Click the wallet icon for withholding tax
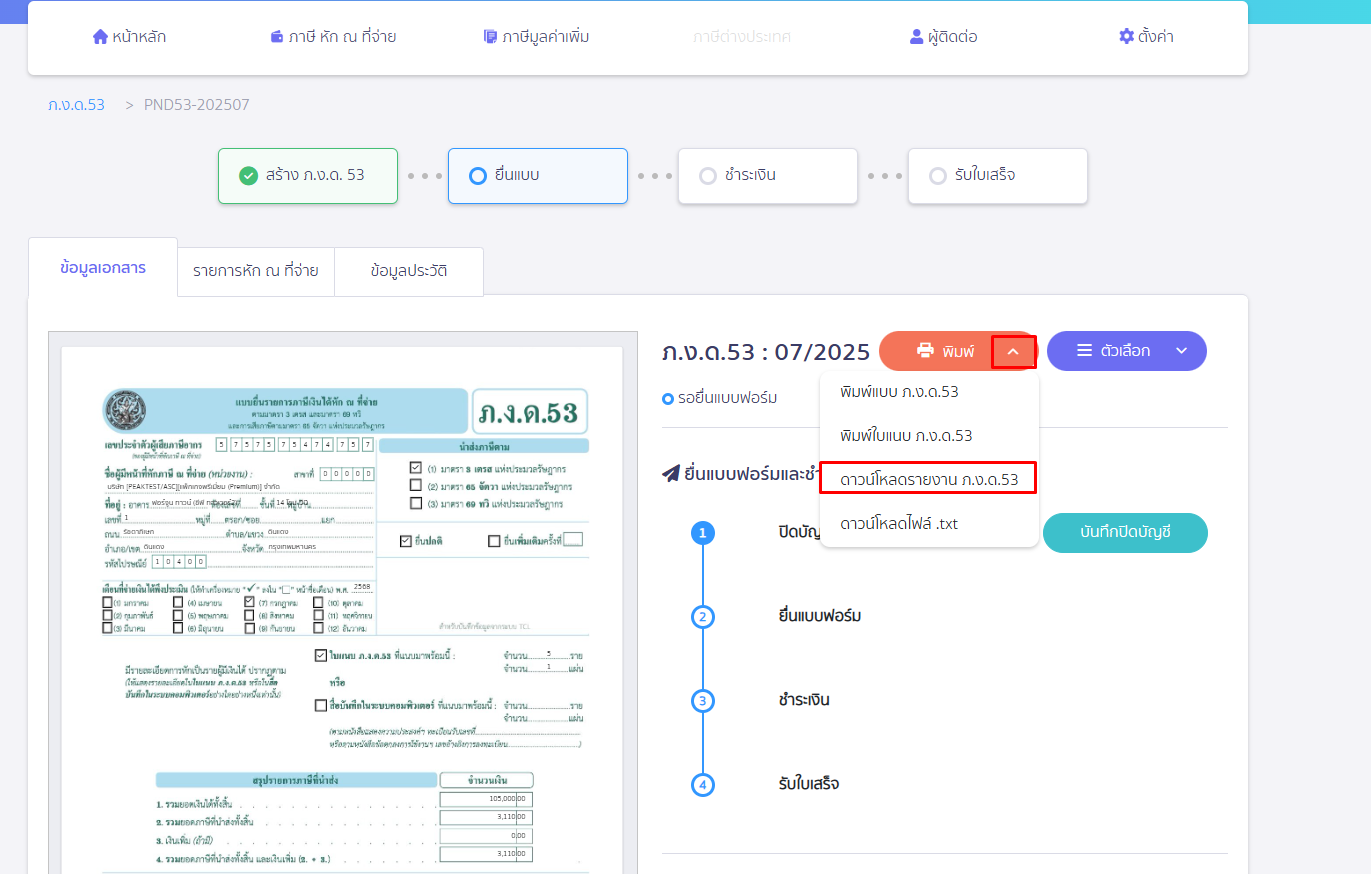The image size is (1371, 874). tap(277, 37)
